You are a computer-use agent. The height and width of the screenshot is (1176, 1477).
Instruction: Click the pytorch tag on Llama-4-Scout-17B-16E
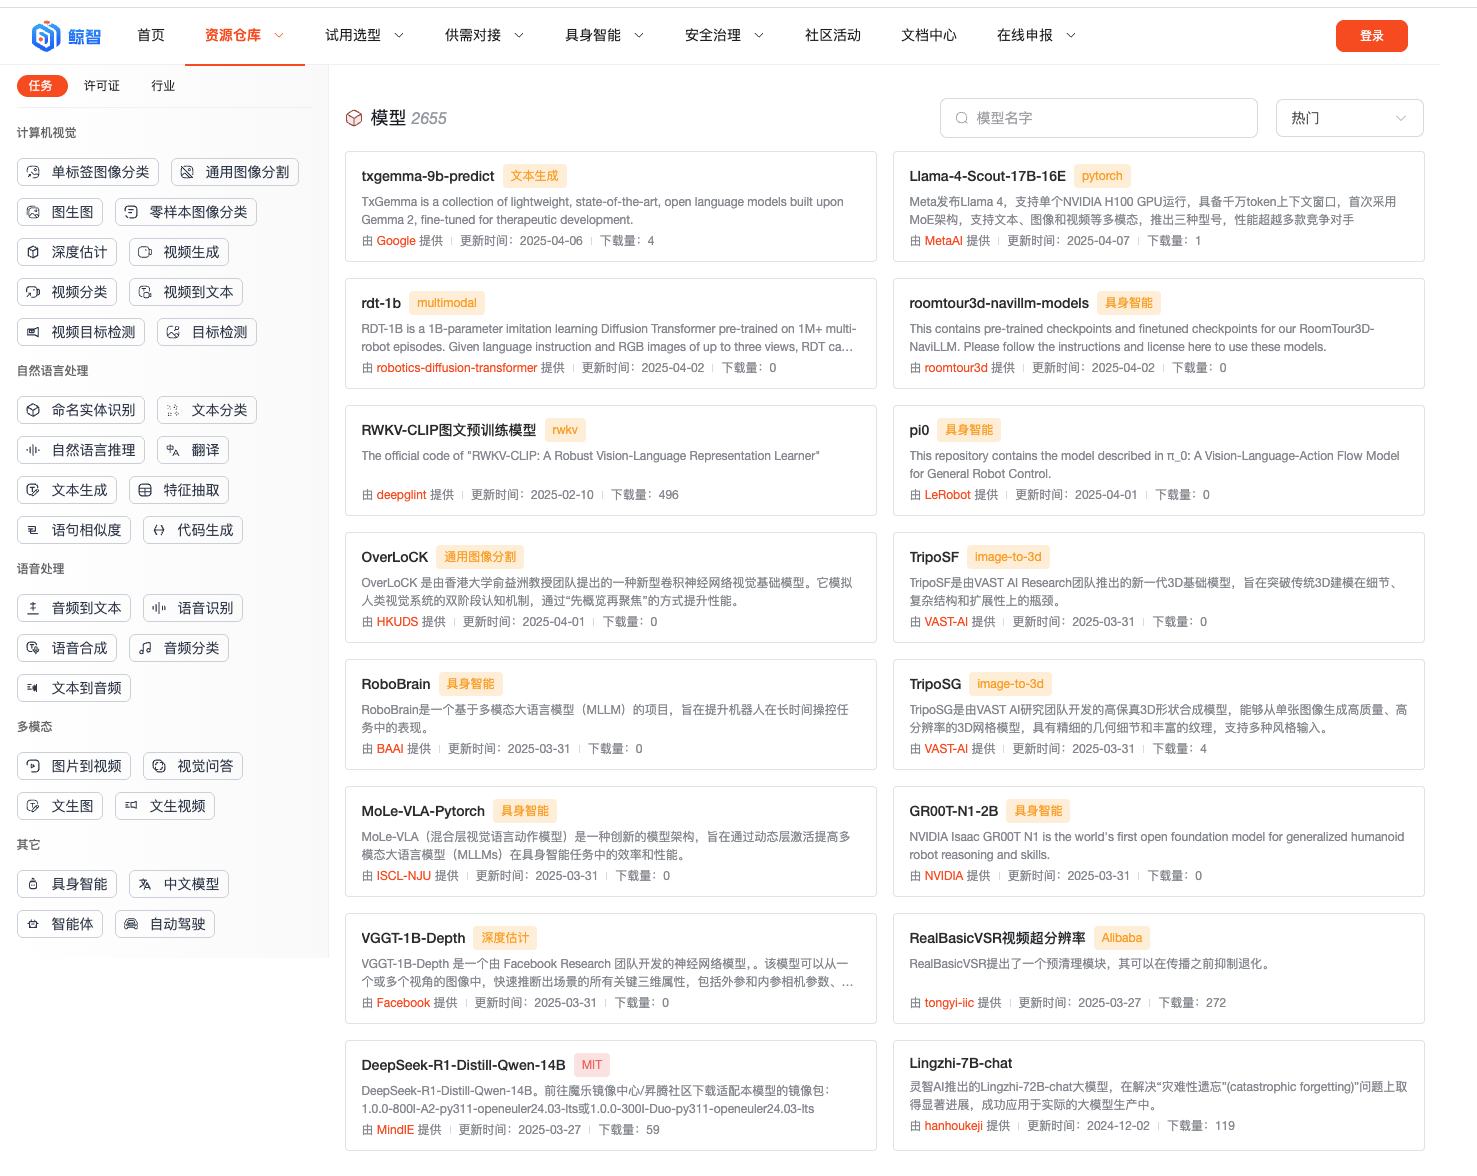(1102, 176)
